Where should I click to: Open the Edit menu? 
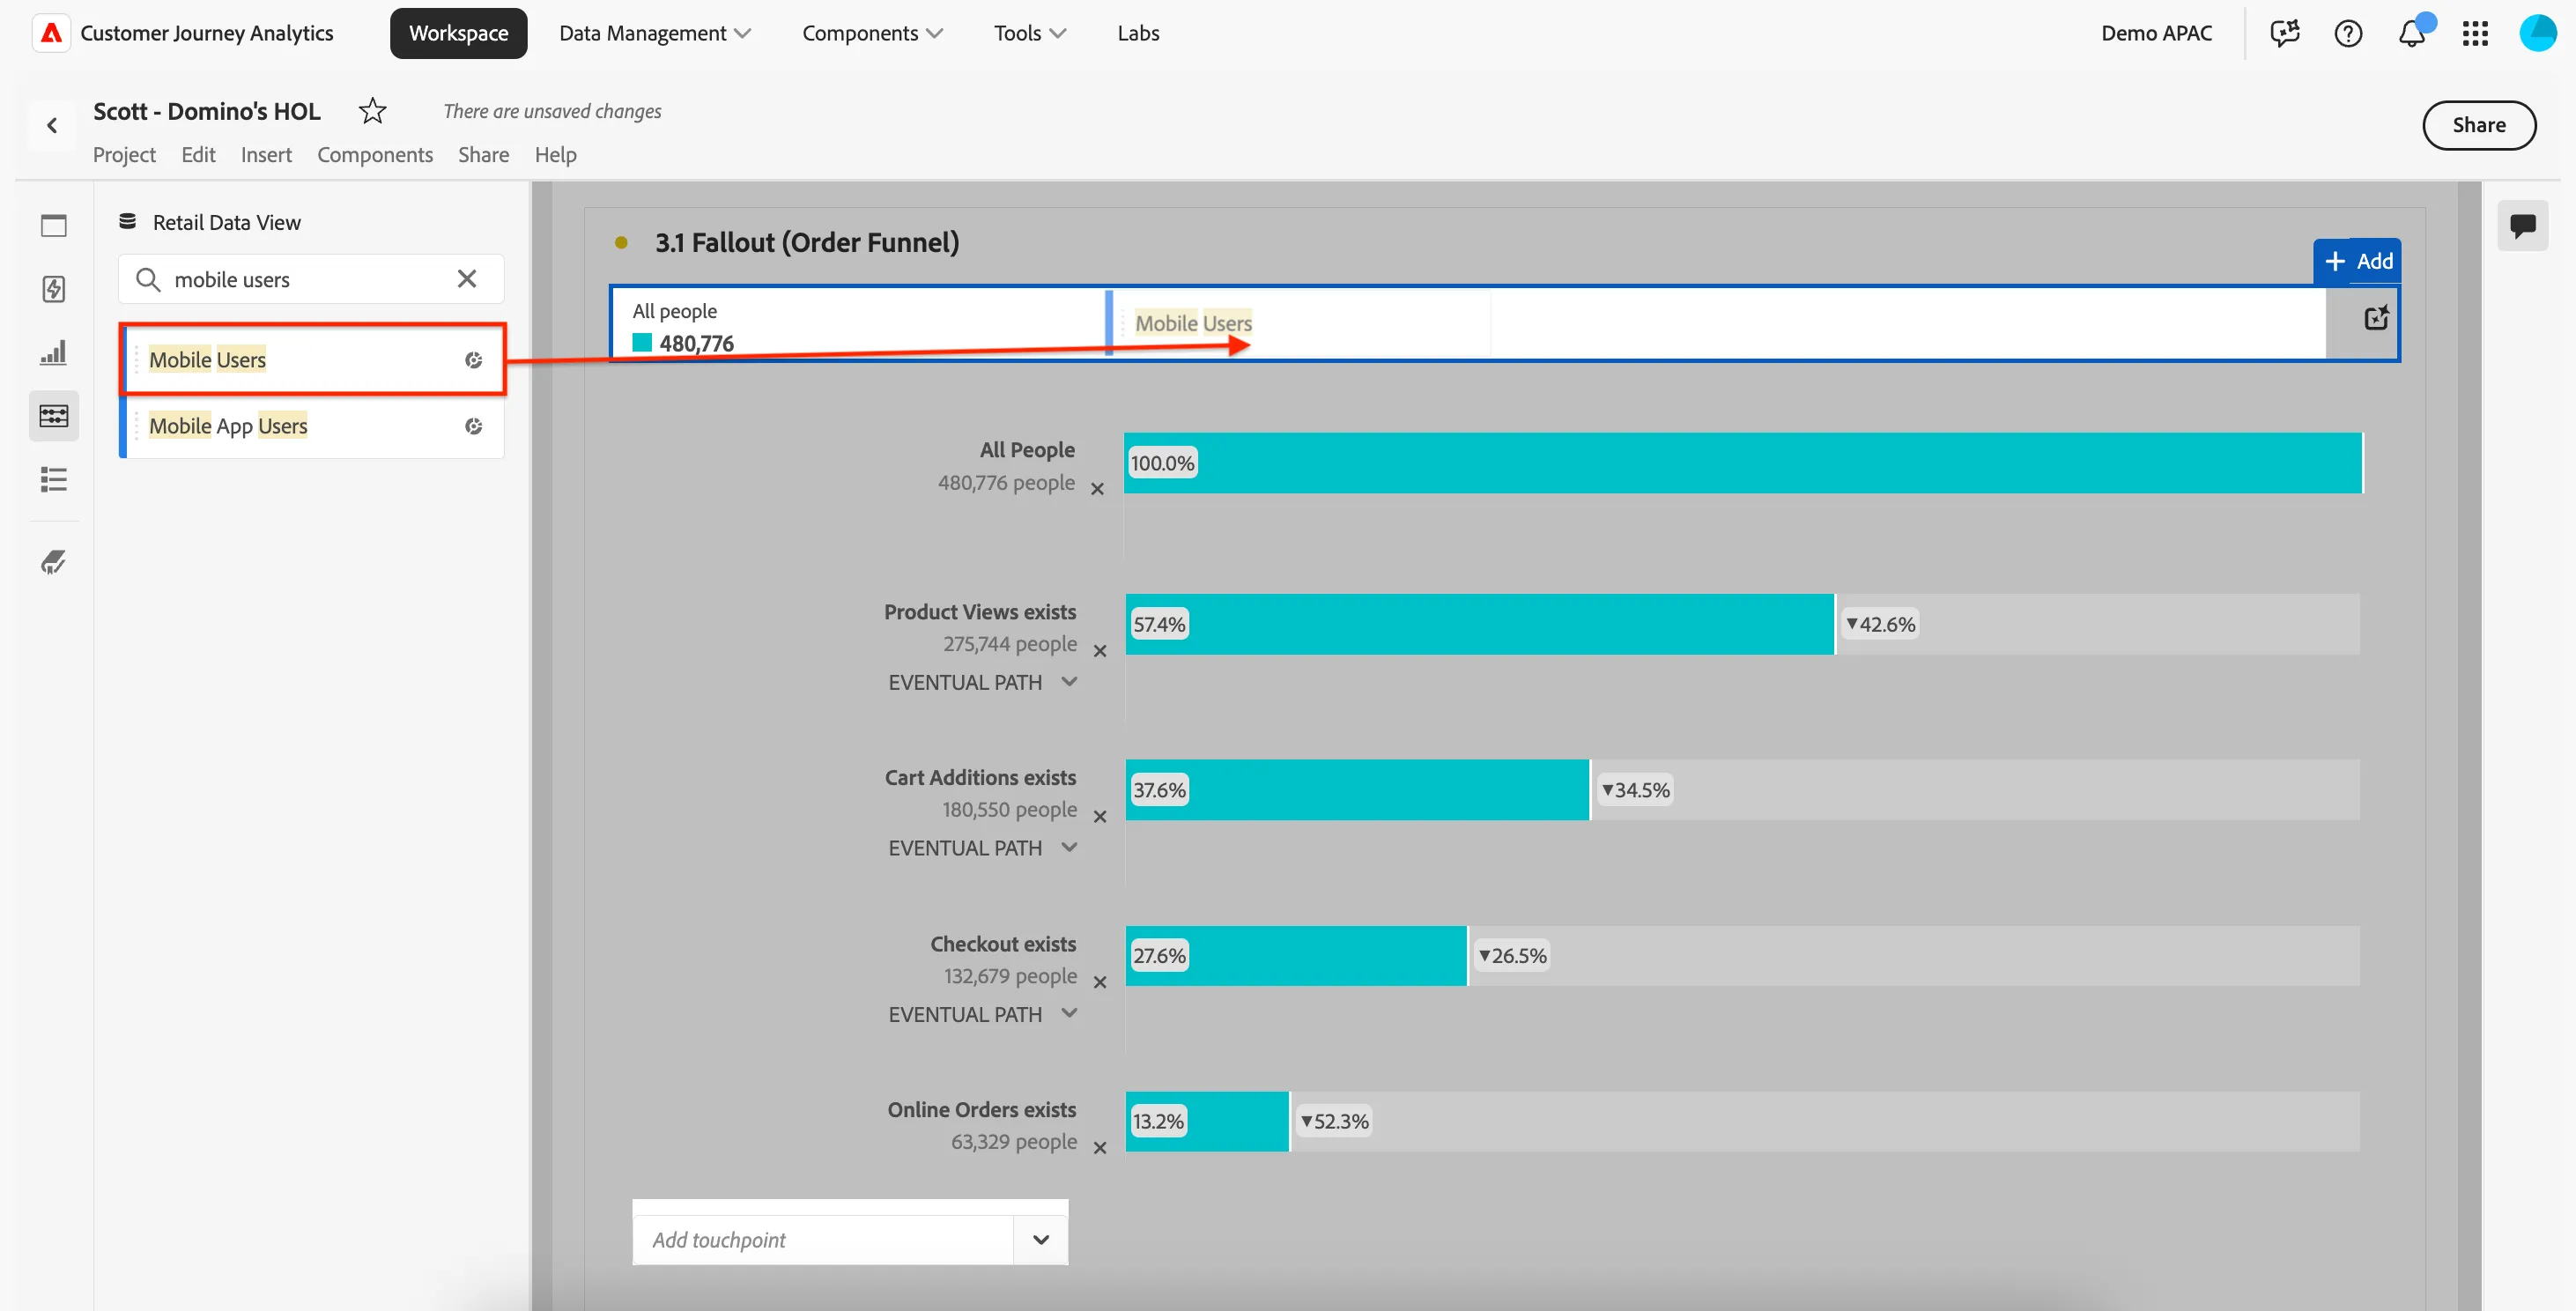(198, 155)
